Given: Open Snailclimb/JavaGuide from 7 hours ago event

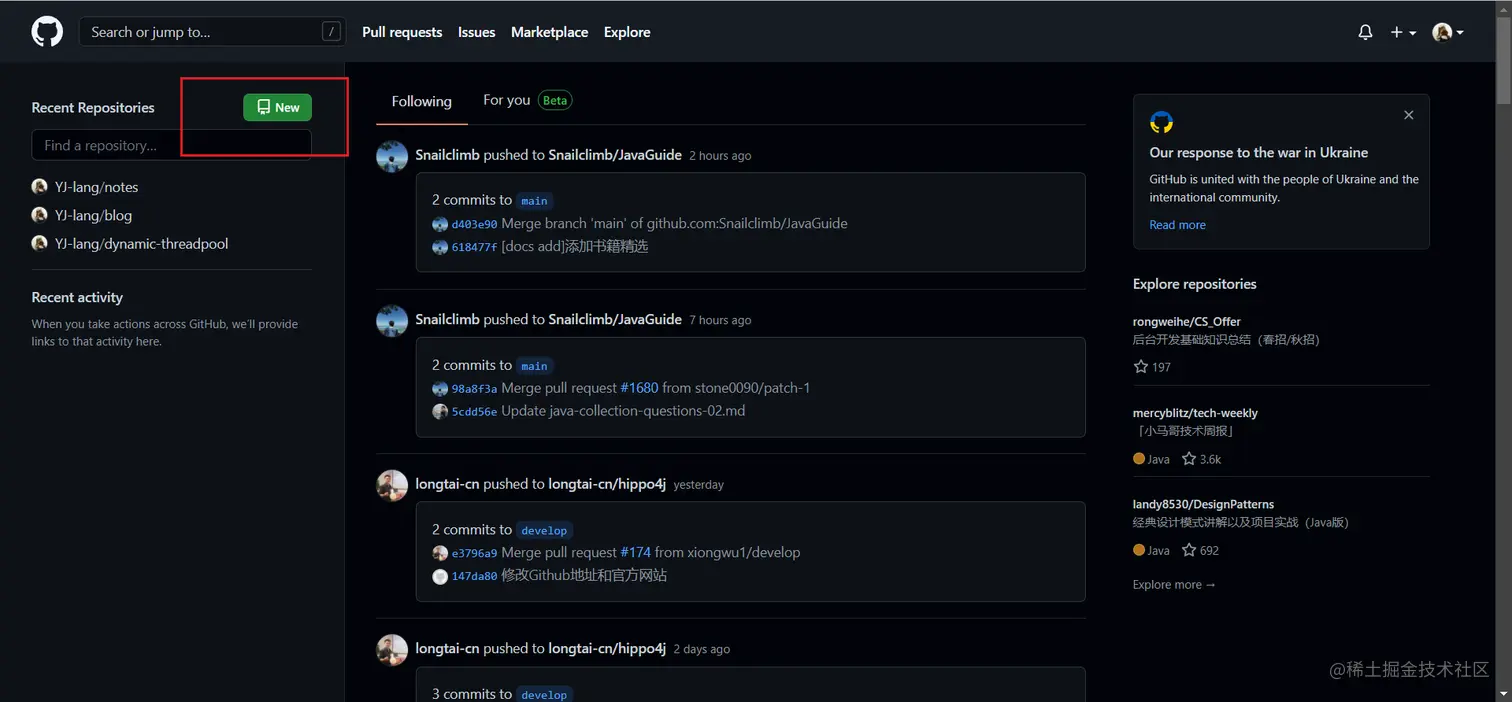Looking at the screenshot, I should coord(615,320).
